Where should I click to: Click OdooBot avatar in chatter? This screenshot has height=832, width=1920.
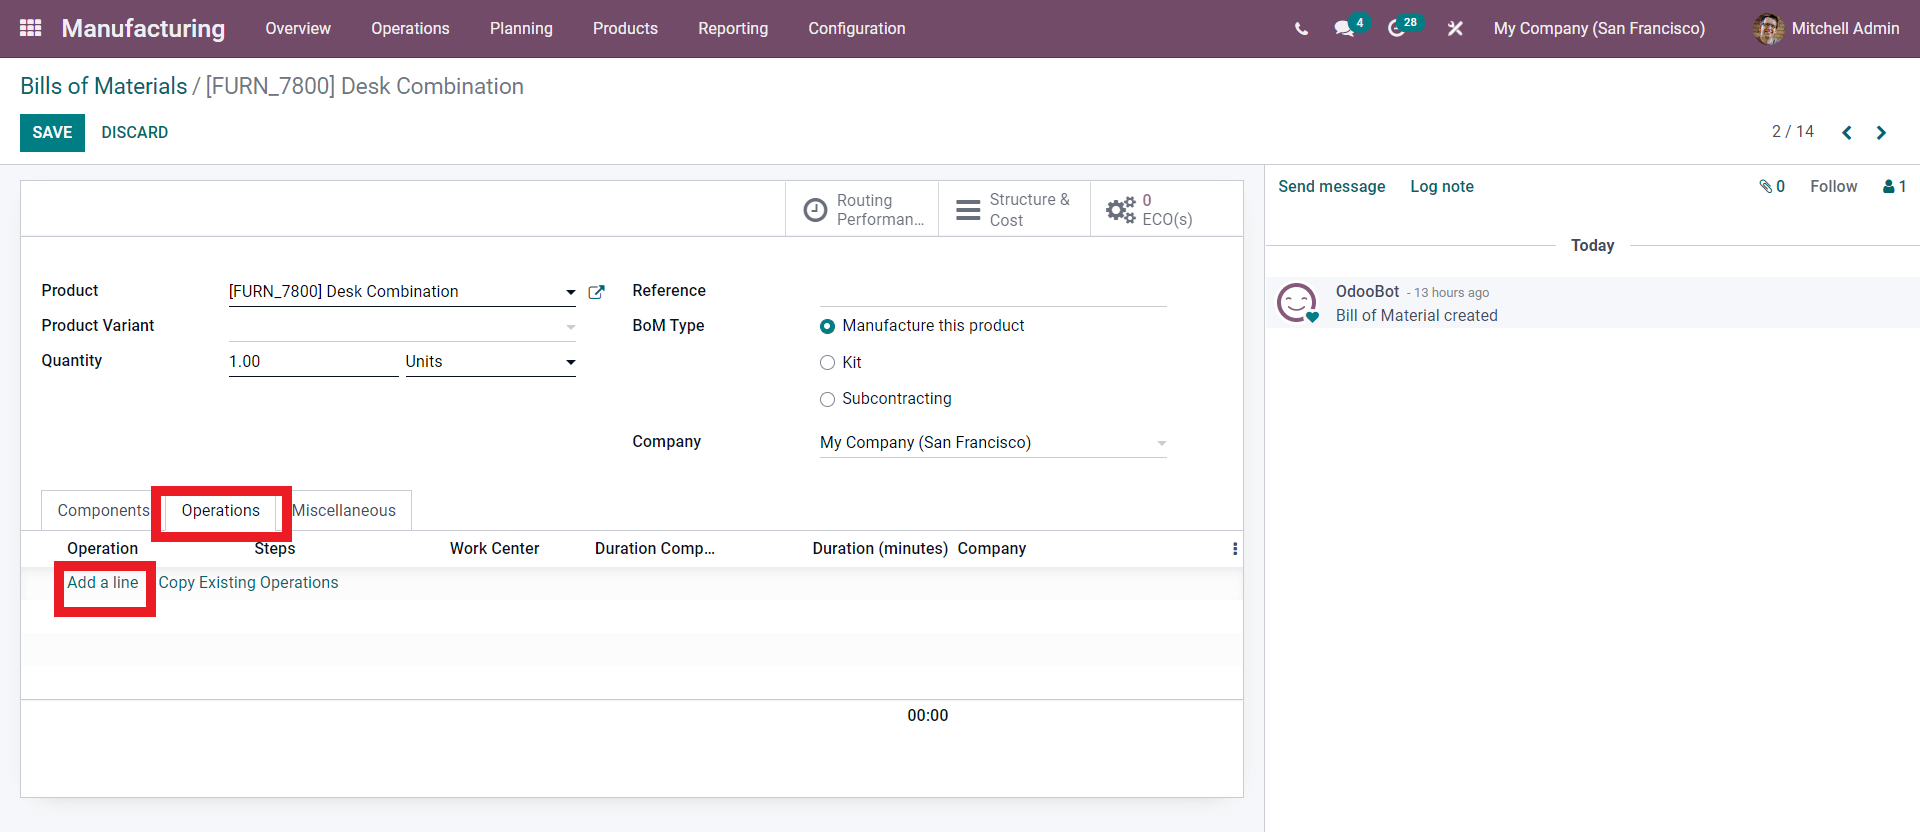tap(1297, 303)
